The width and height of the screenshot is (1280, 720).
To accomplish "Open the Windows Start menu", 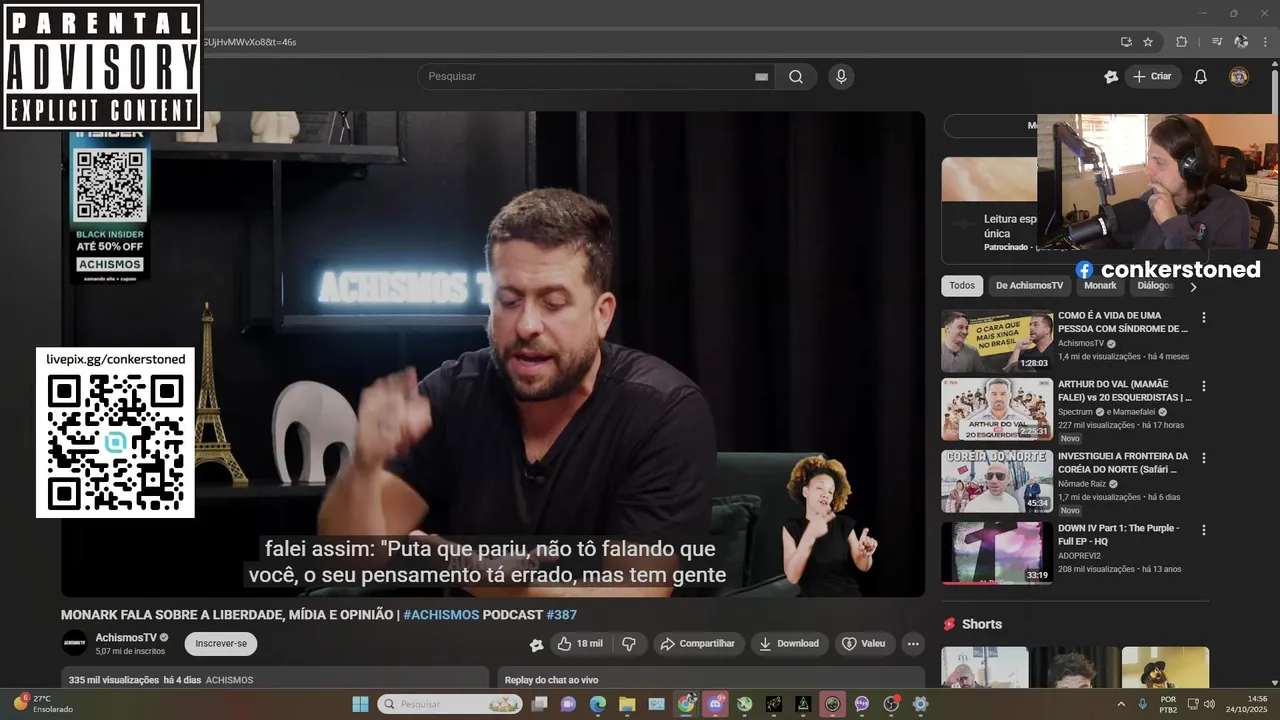I will point(360,704).
